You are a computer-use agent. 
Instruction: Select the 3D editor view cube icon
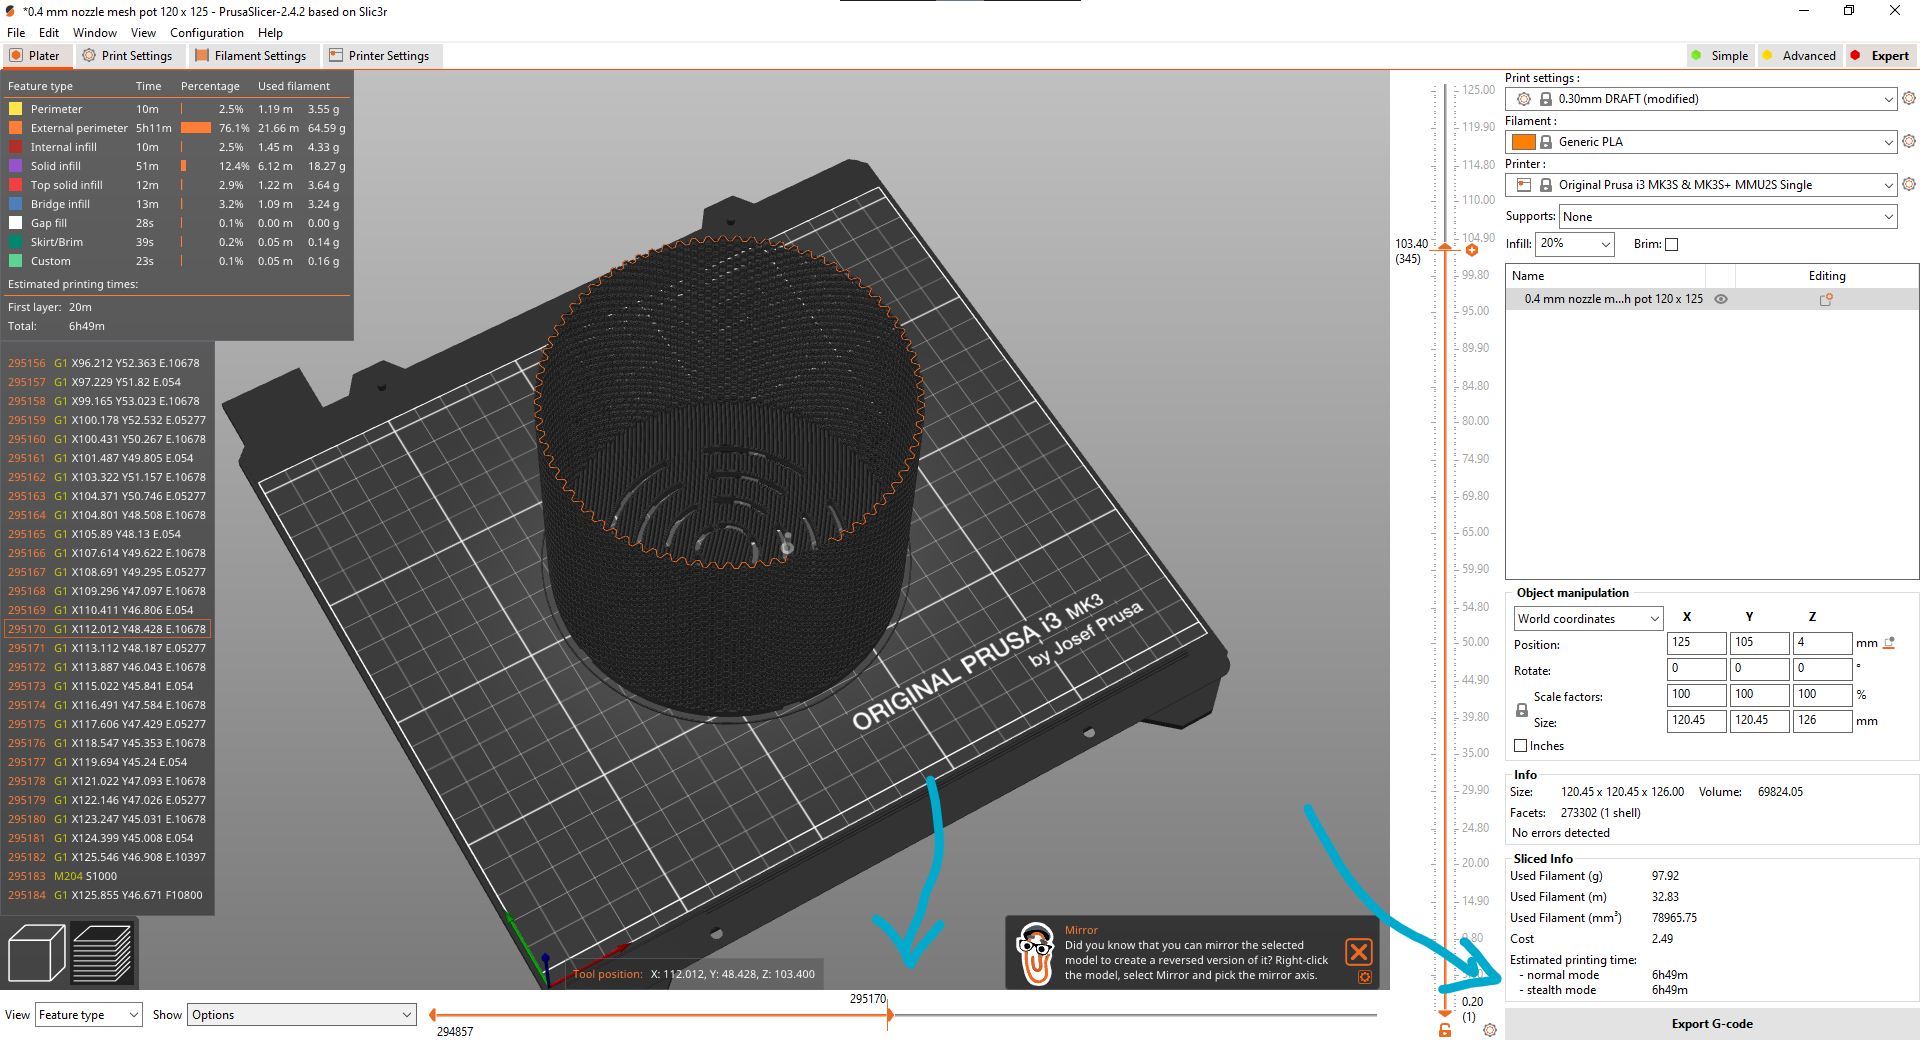[36, 953]
